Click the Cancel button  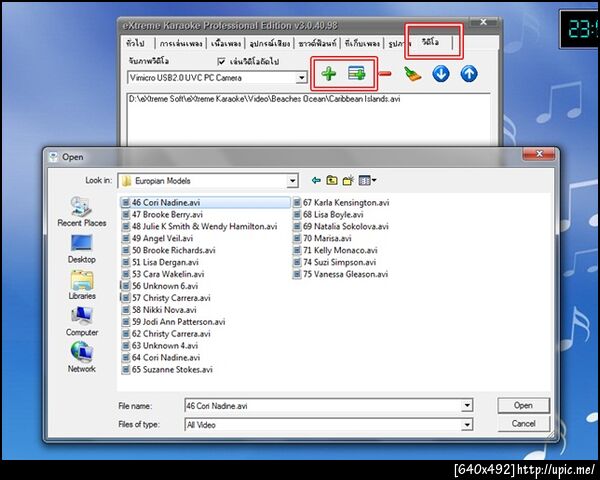pyautogui.click(x=523, y=423)
